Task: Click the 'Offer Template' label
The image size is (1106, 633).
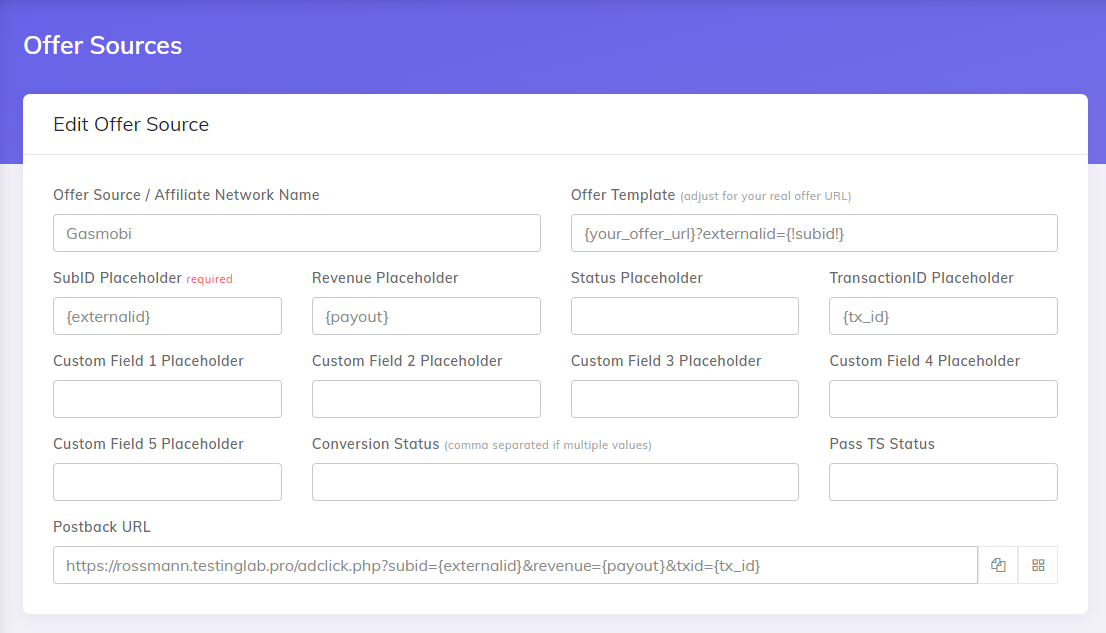Action: click(623, 195)
